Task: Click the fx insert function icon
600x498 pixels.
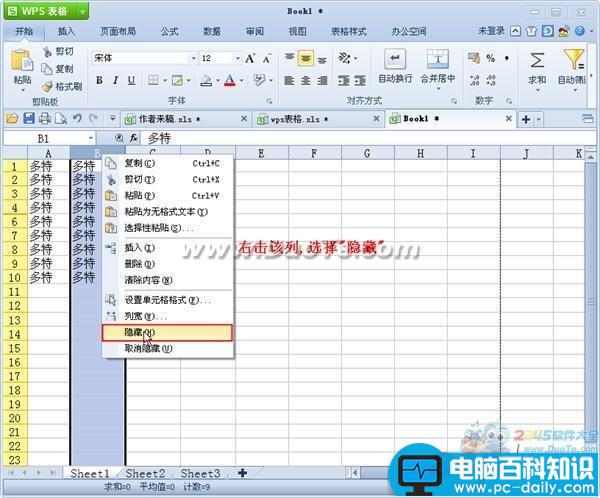Action: click(x=133, y=138)
